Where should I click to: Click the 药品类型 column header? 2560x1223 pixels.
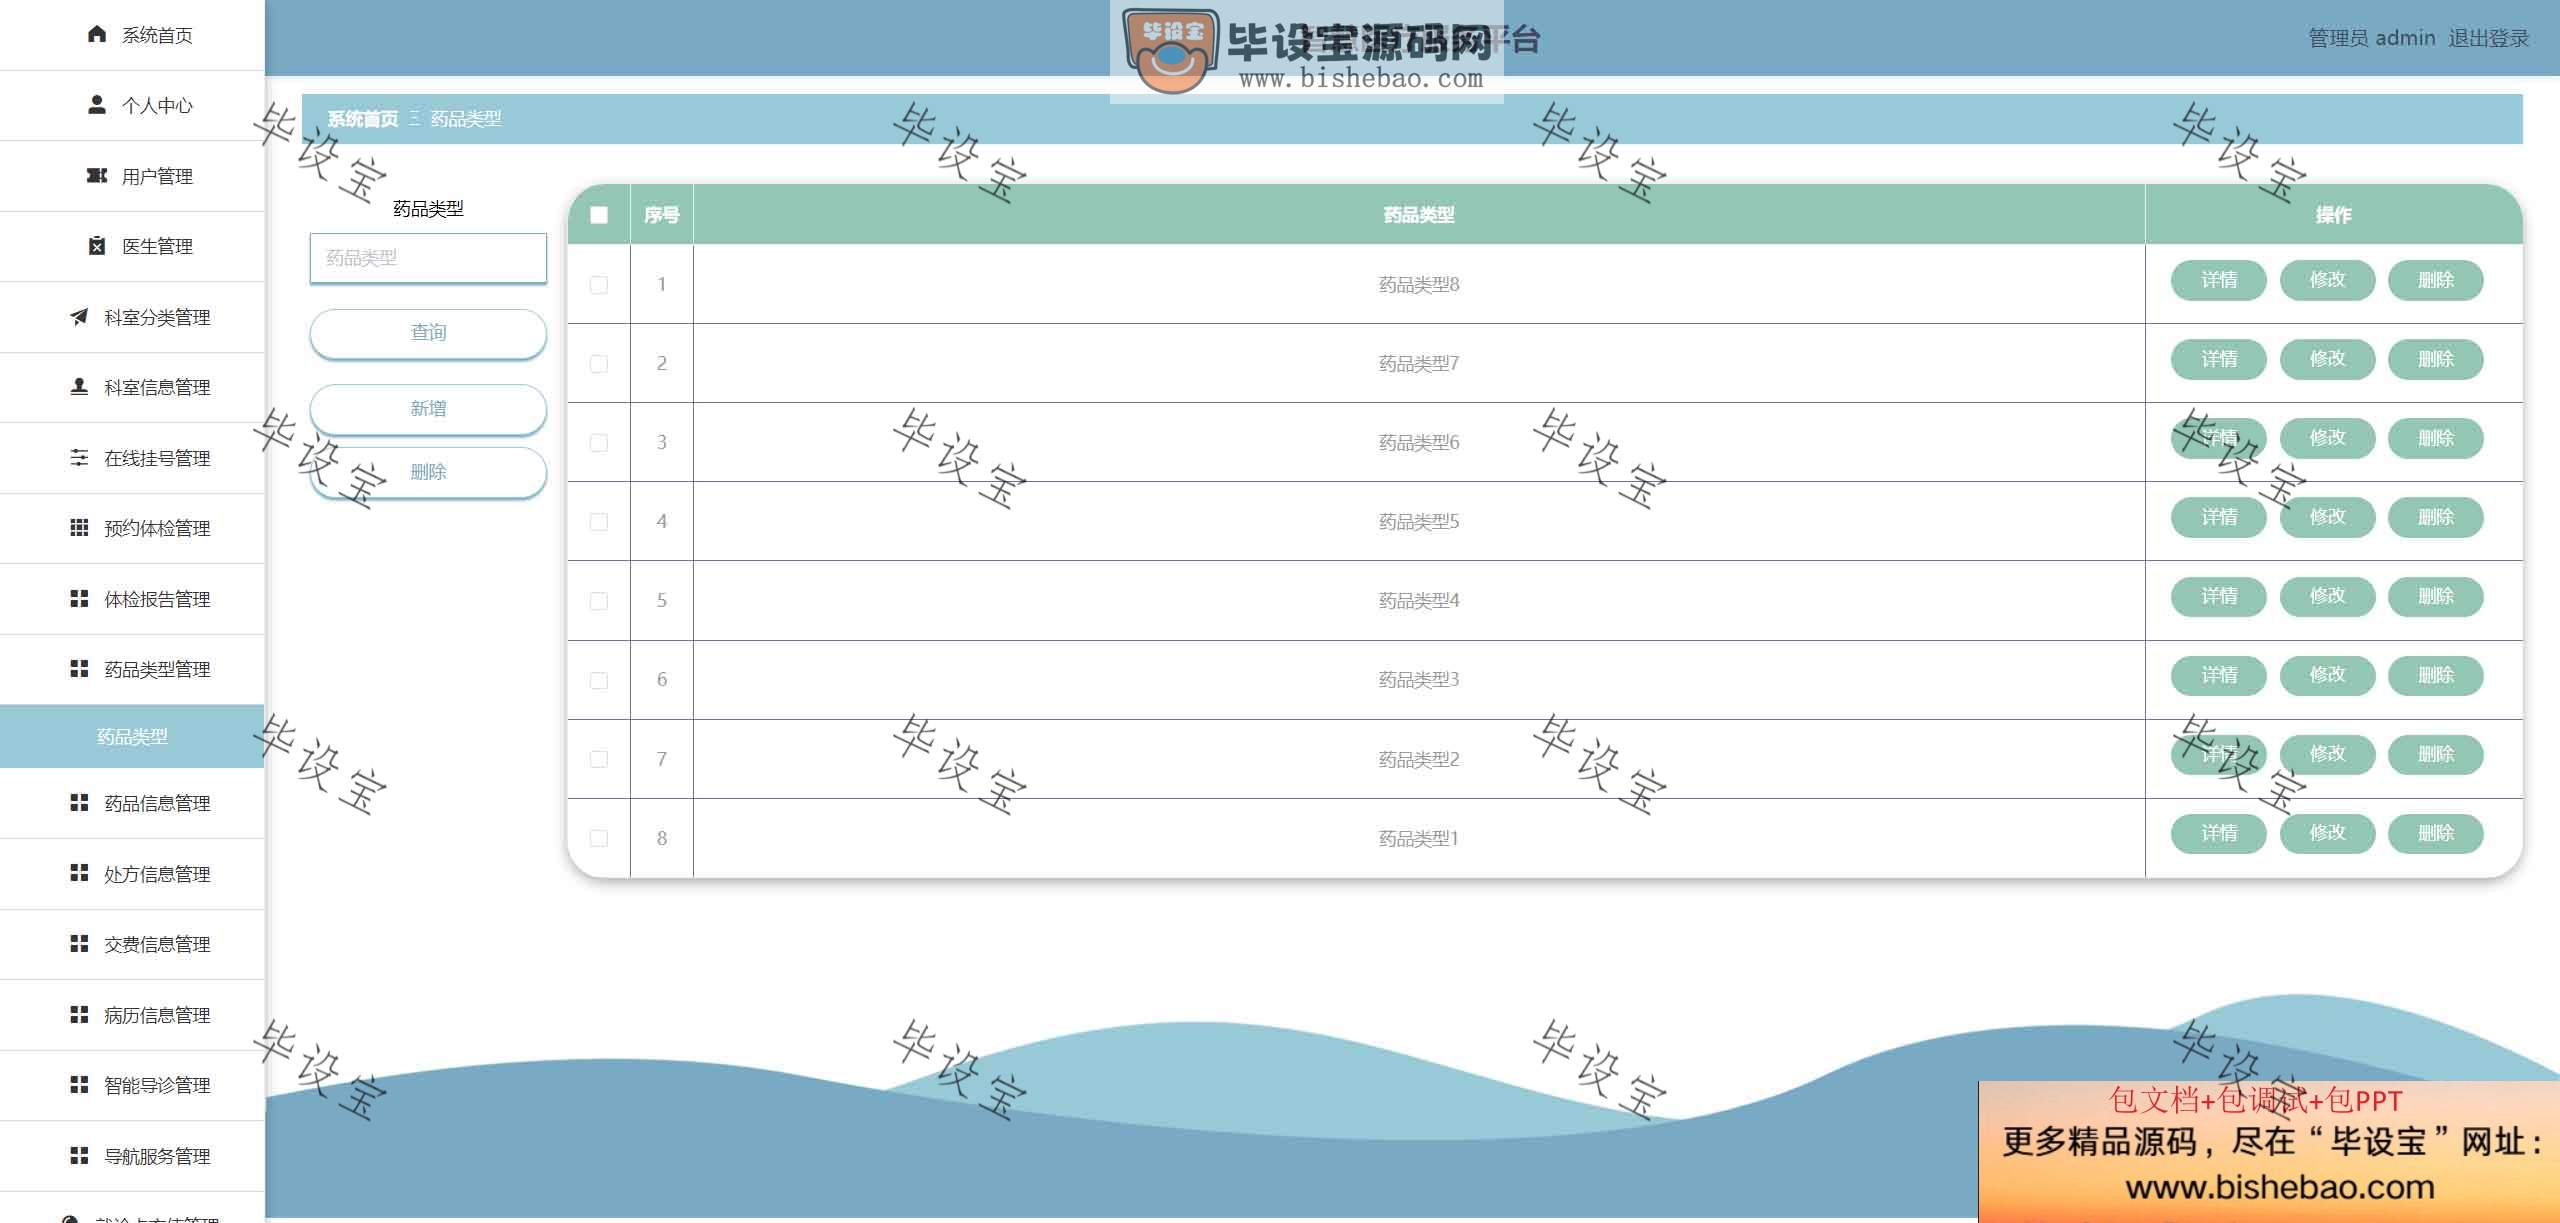[x=1418, y=215]
